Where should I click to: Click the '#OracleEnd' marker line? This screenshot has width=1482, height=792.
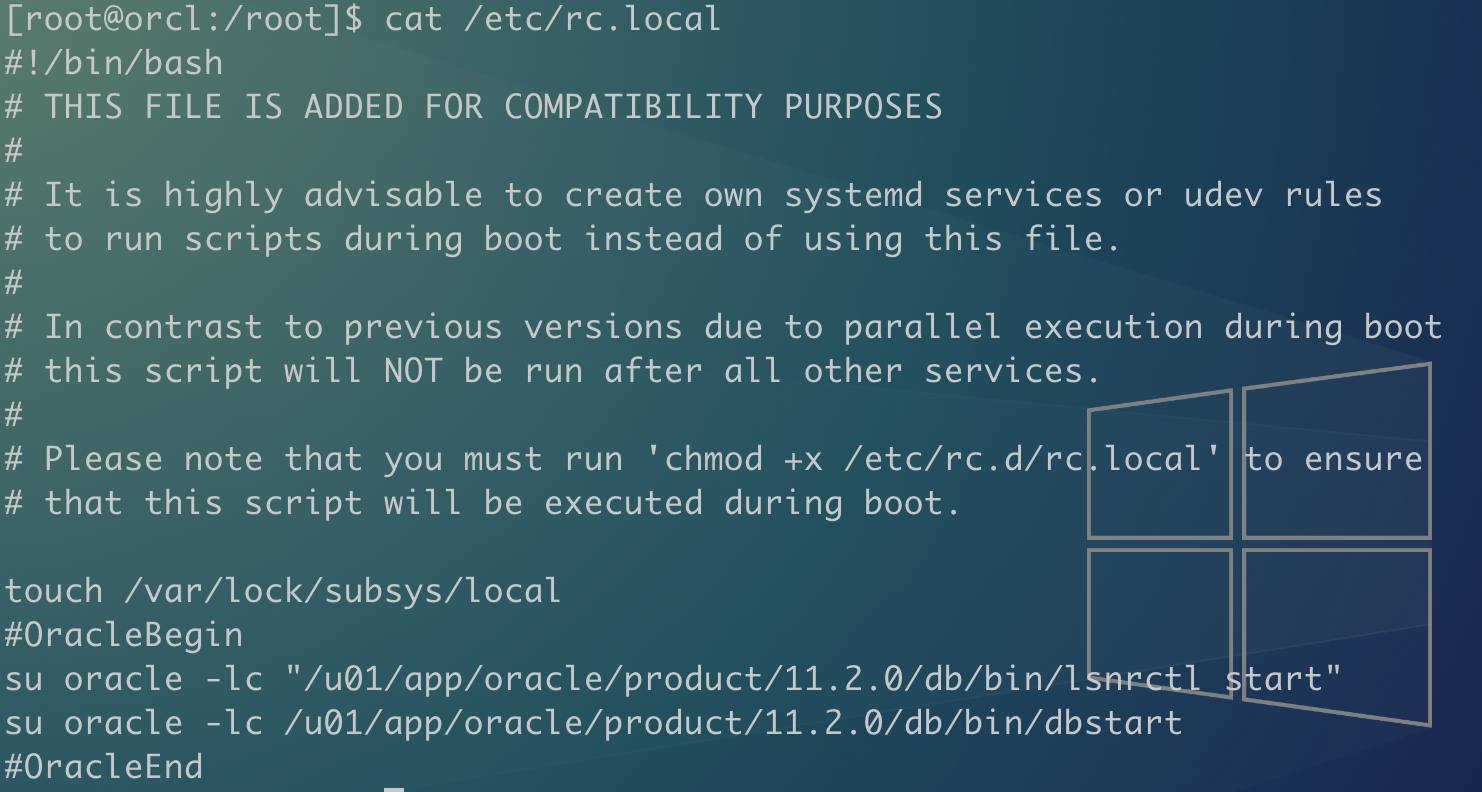(x=103, y=767)
